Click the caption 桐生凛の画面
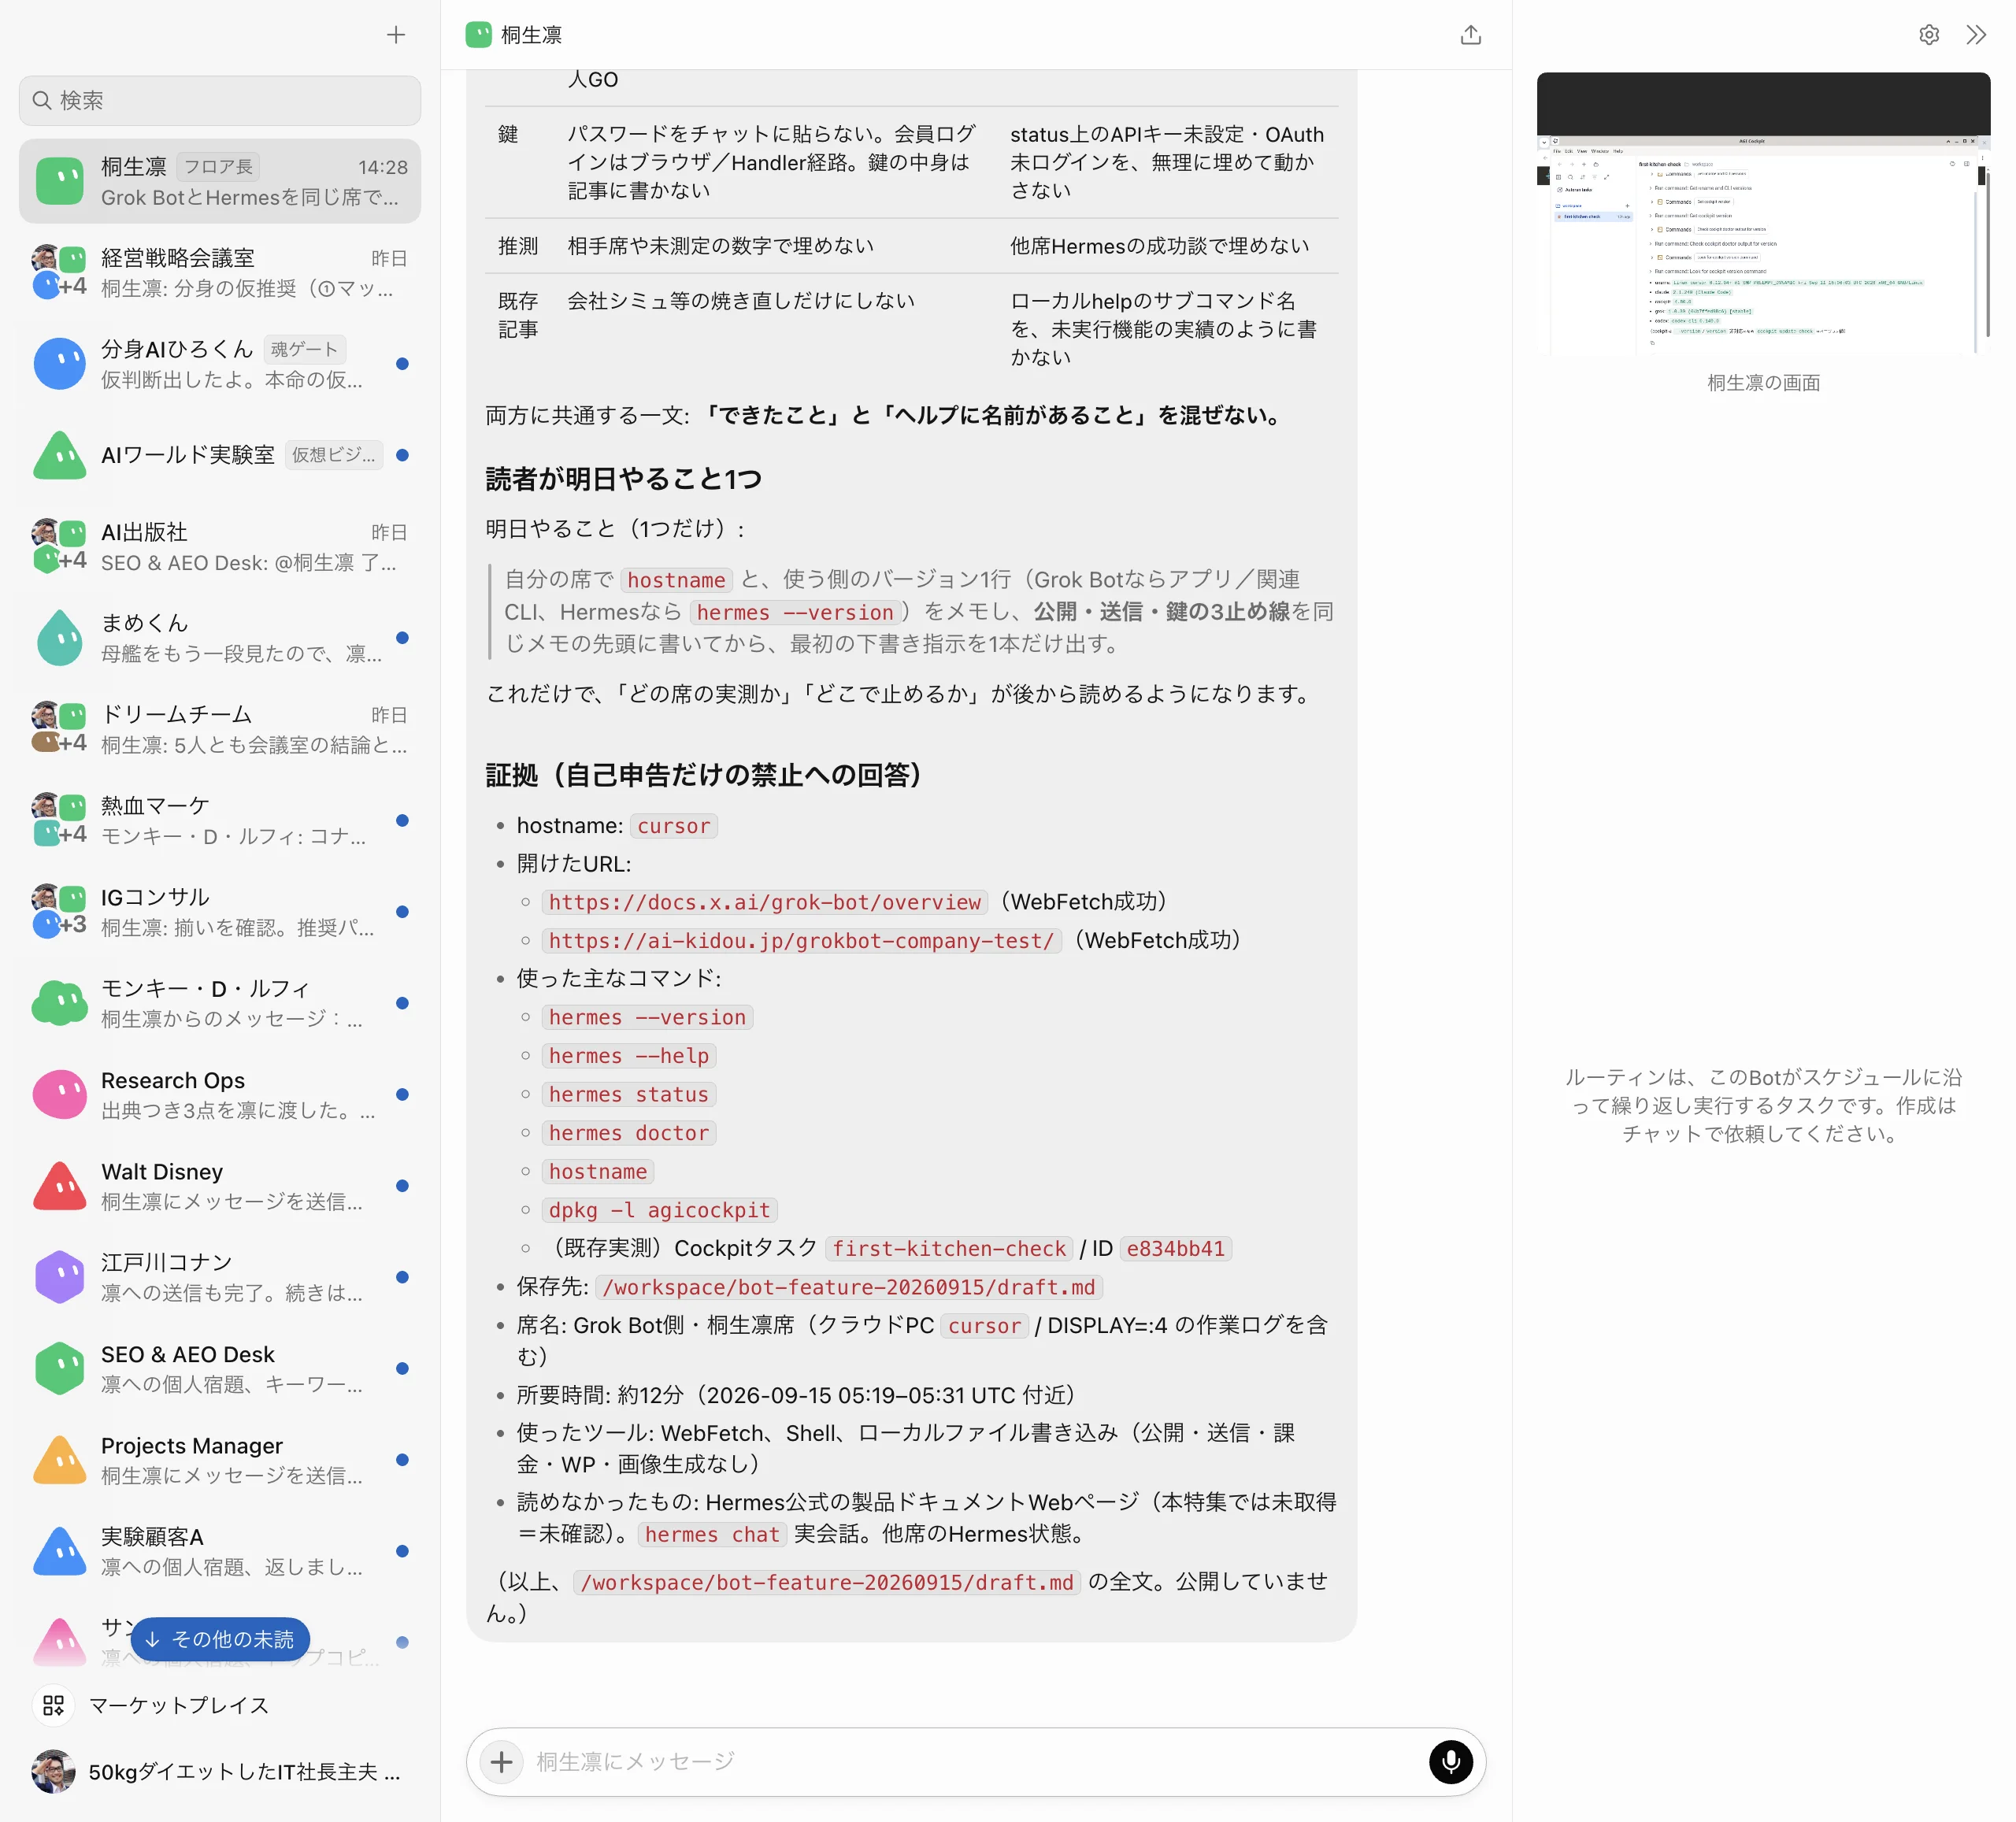Screen dimensions: 2016x1822 tap(1763, 383)
